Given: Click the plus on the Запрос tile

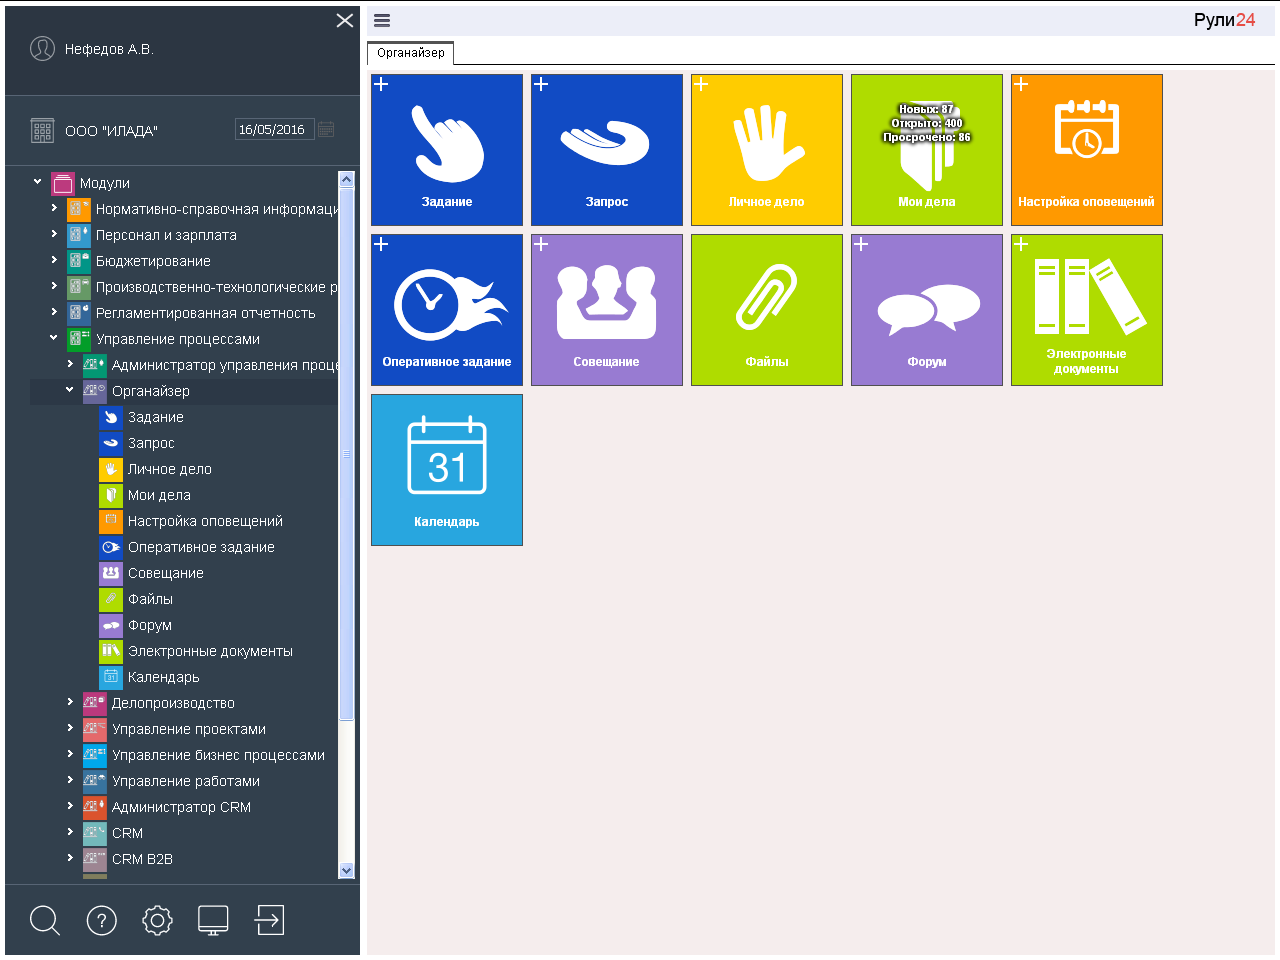Looking at the screenshot, I should [541, 84].
